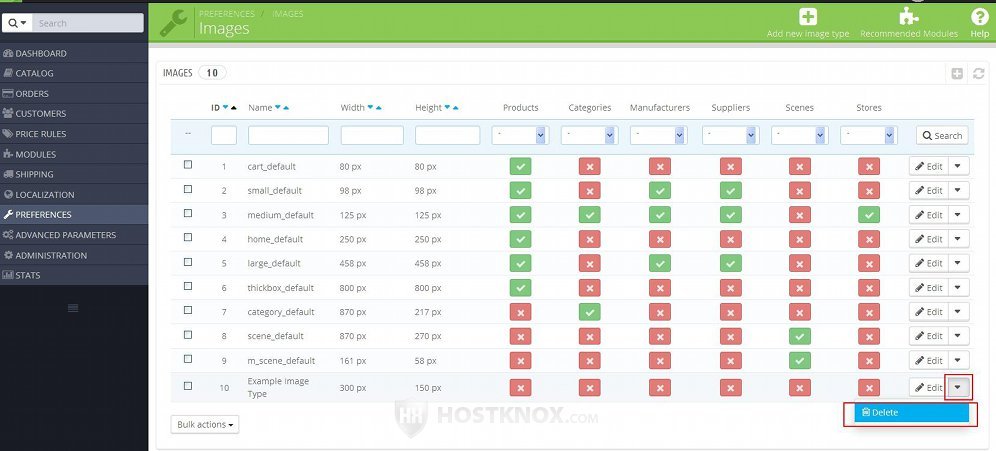The height and width of the screenshot is (451, 996).
Task: Open the Bulk actions dropdown
Action: [205, 424]
